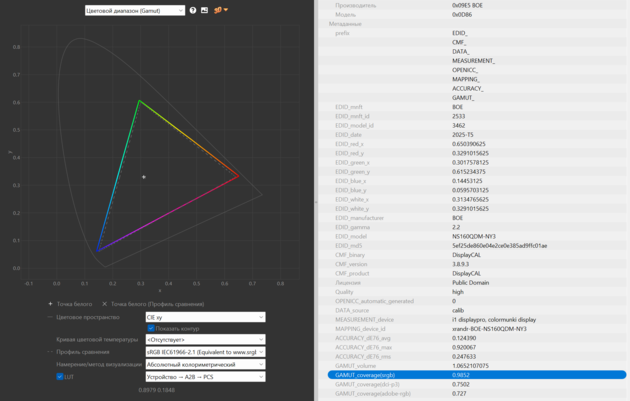
Task: Click the blue vertex of gamut triangle
Action: pos(97,251)
